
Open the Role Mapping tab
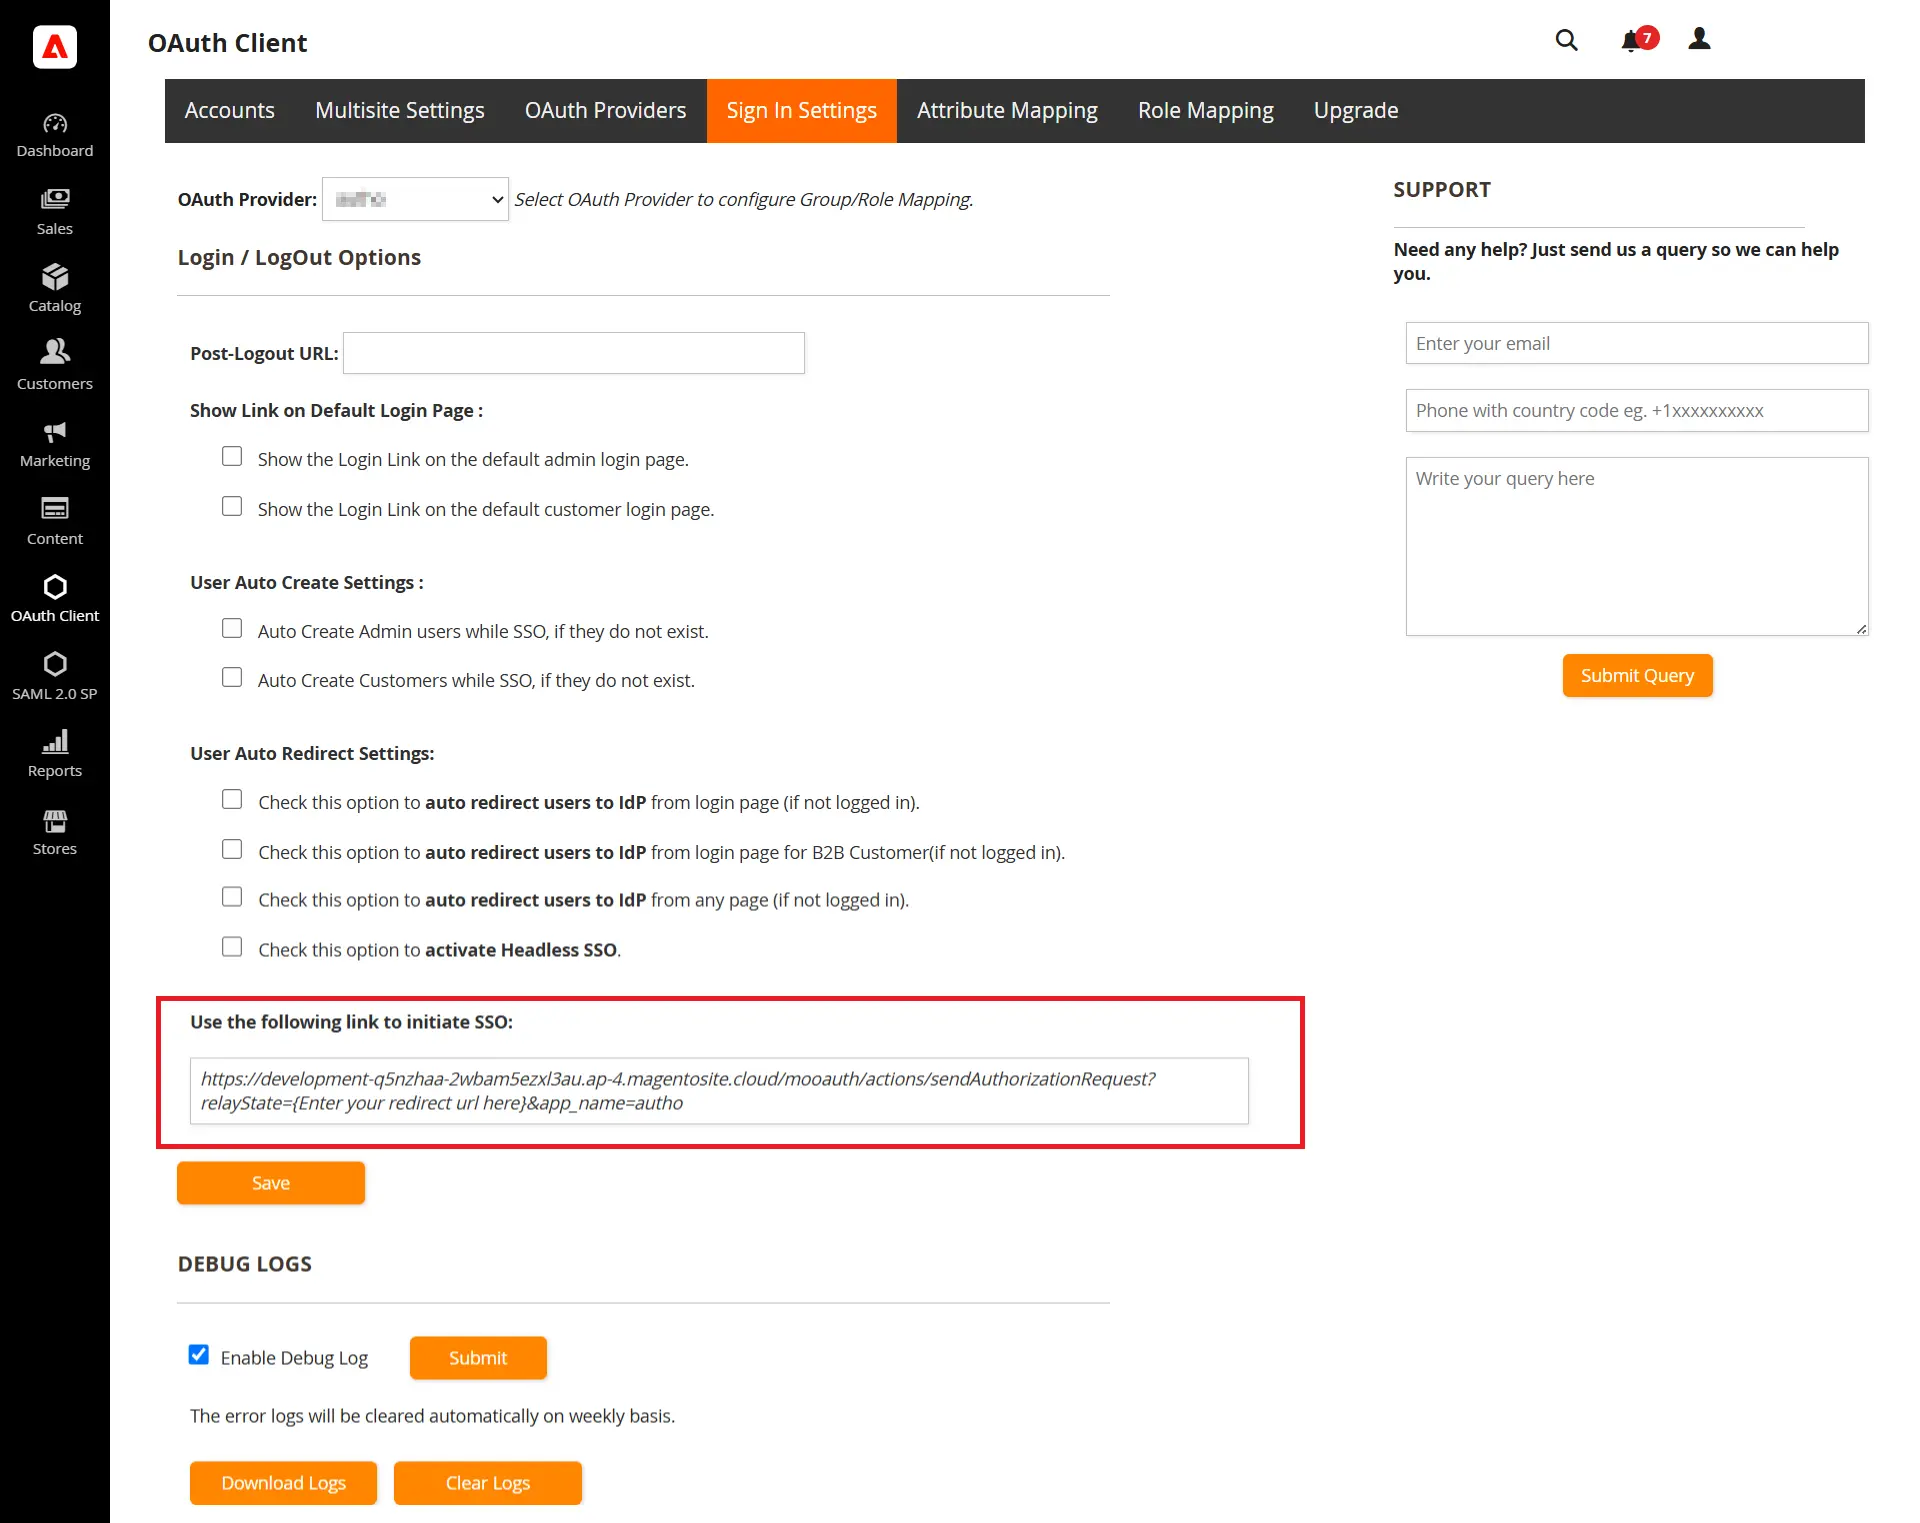click(1205, 111)
